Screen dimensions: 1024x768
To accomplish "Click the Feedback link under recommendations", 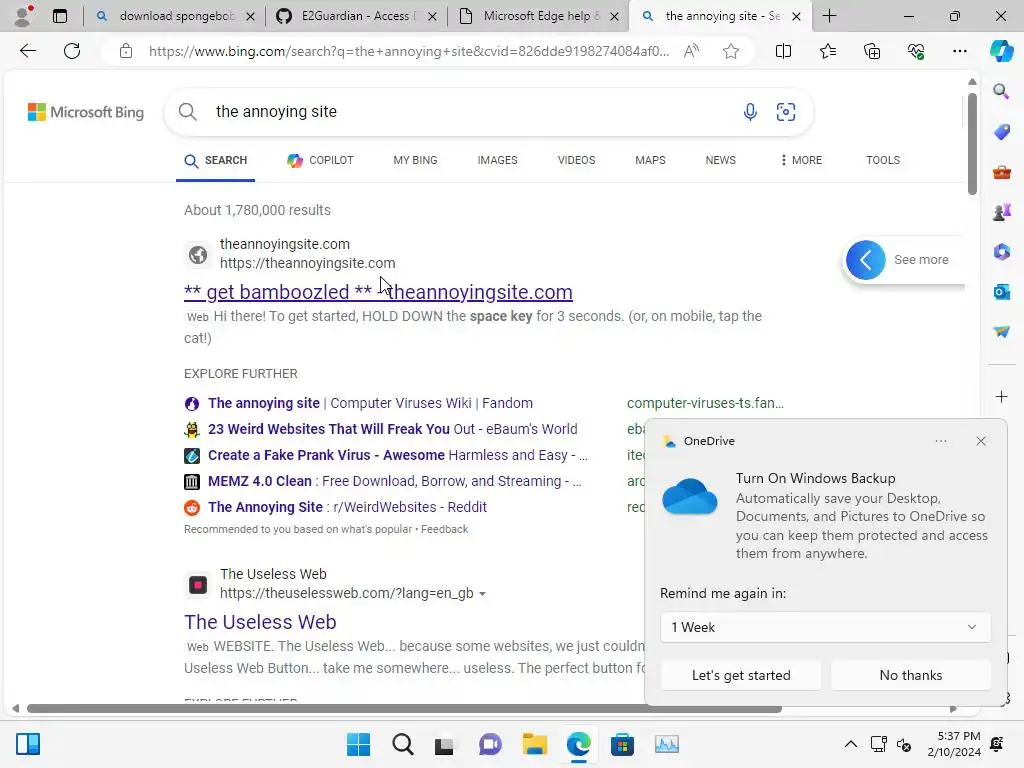I will [x=444, y=529].
